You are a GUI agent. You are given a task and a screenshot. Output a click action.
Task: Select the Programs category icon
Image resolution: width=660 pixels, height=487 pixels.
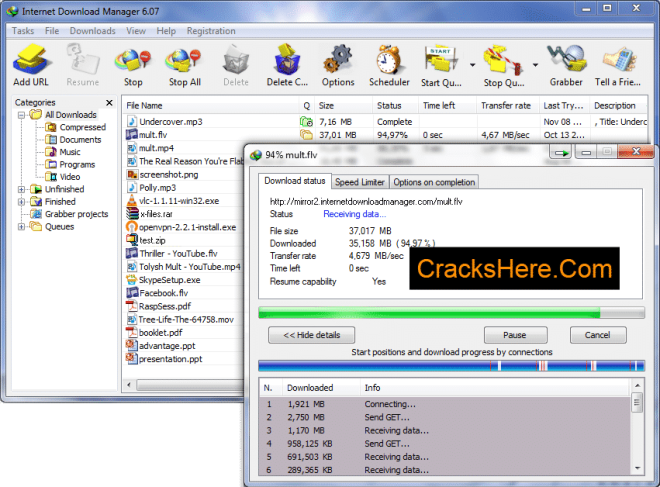[51, 164]
